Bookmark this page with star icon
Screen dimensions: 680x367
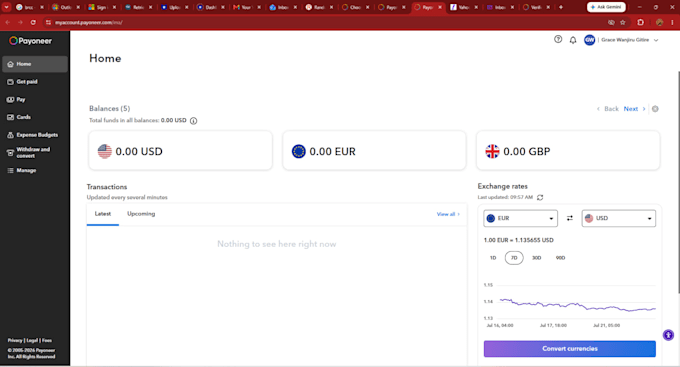pos(623,22)
